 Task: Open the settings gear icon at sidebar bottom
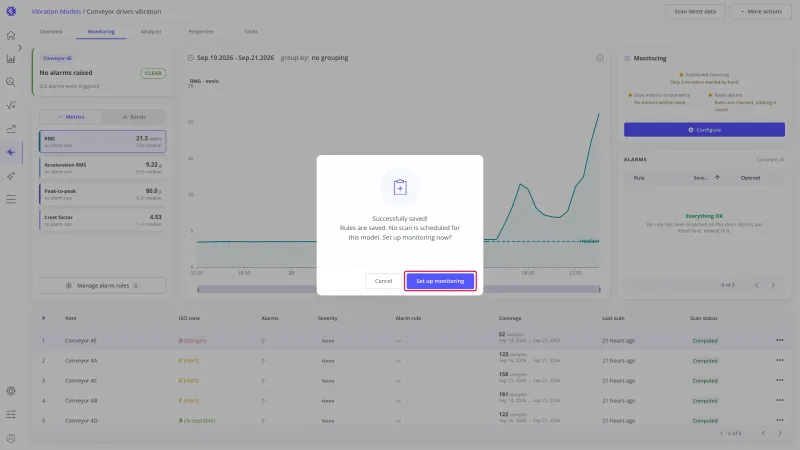[x=11, y=391]
